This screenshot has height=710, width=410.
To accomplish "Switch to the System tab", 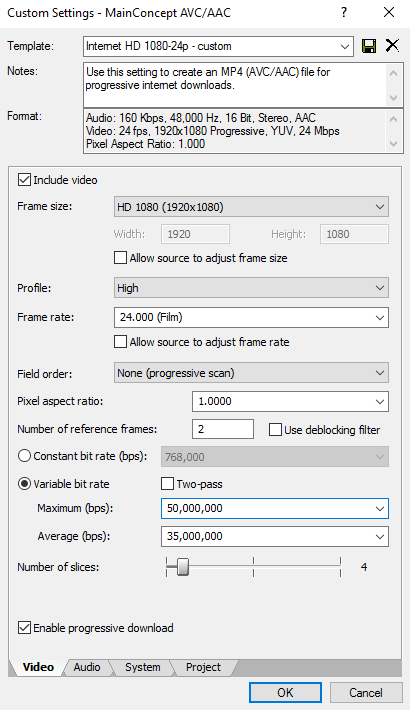I will 142,667.
